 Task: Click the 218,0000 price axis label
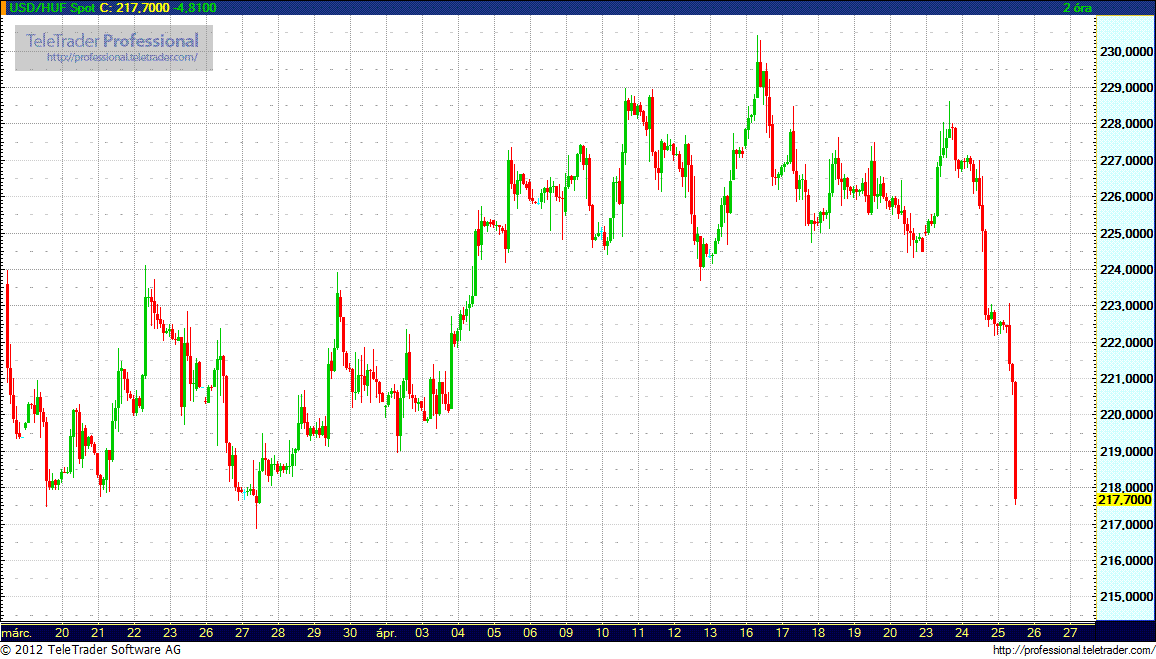pos(1127,488)
